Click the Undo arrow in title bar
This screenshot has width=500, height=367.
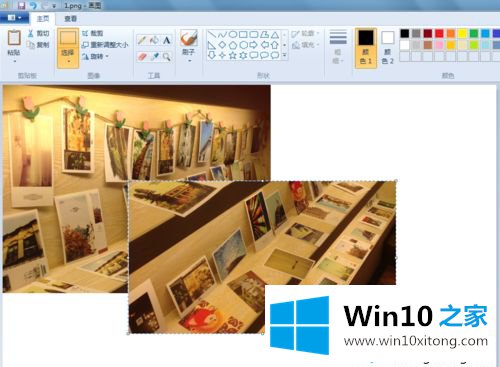33,6
